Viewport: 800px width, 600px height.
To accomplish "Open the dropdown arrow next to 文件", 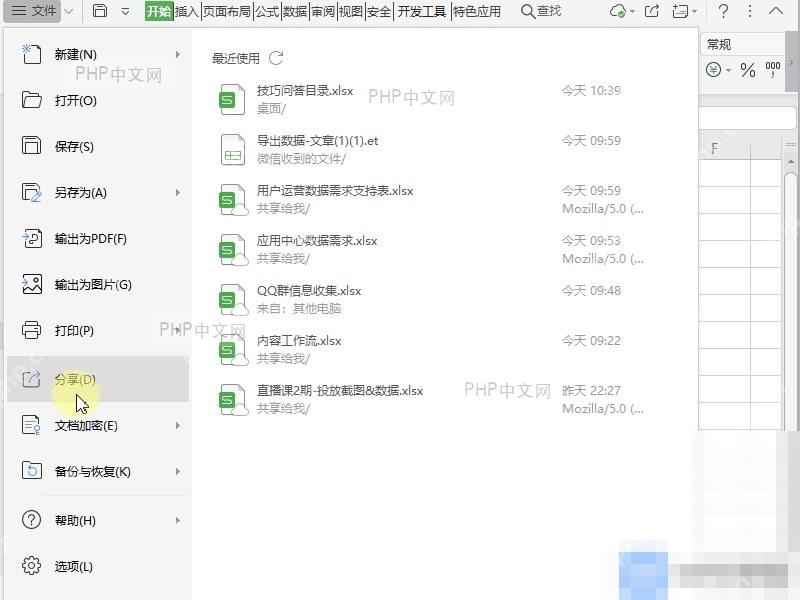I will click(69, 11).
